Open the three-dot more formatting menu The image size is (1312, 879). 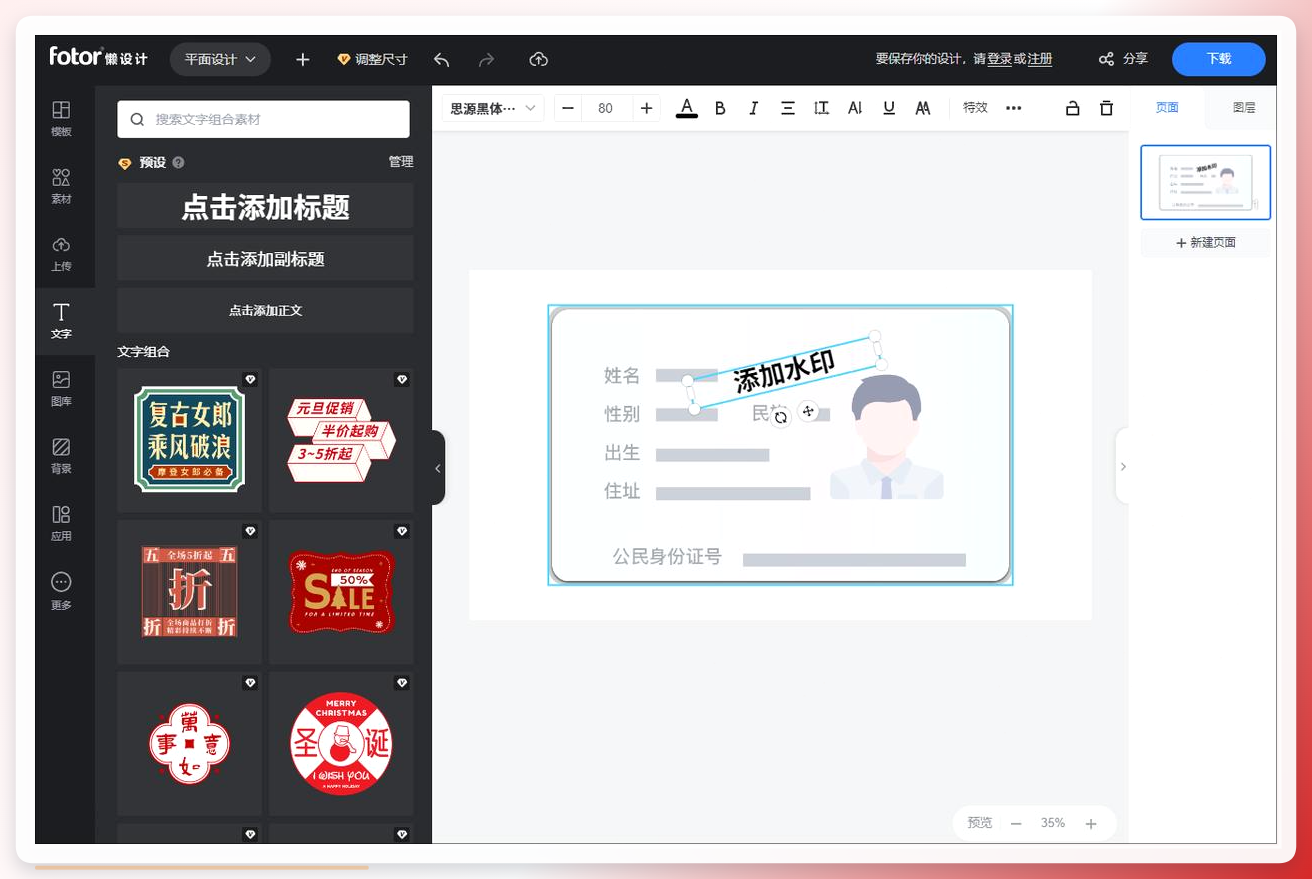pos(1013,108)
